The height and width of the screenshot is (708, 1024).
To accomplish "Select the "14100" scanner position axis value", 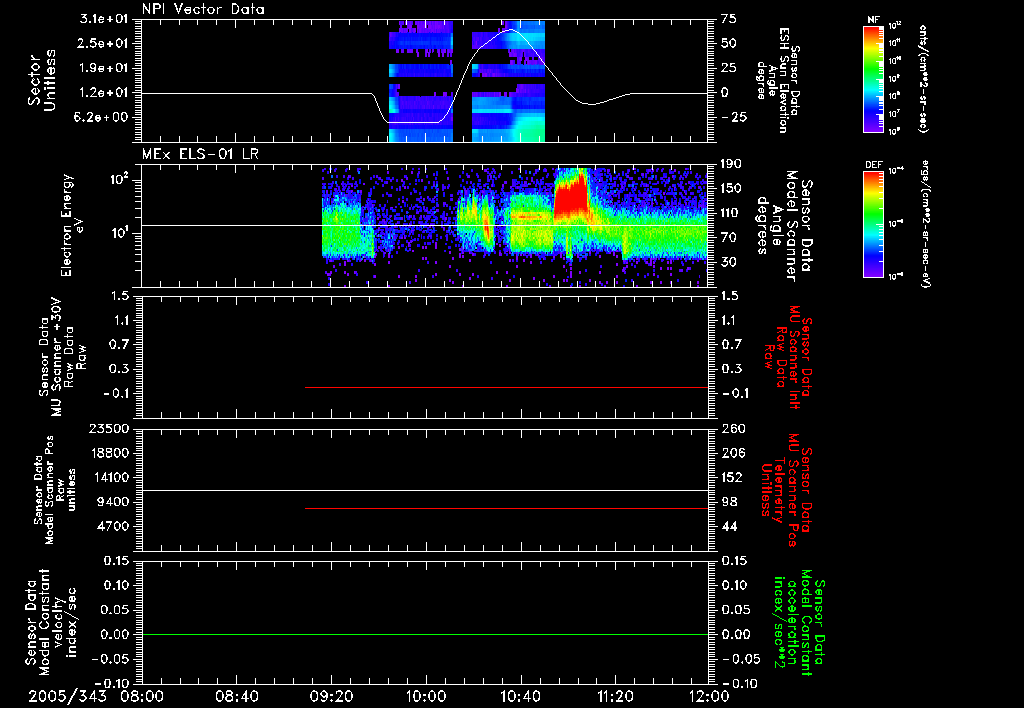I will 108,477.
